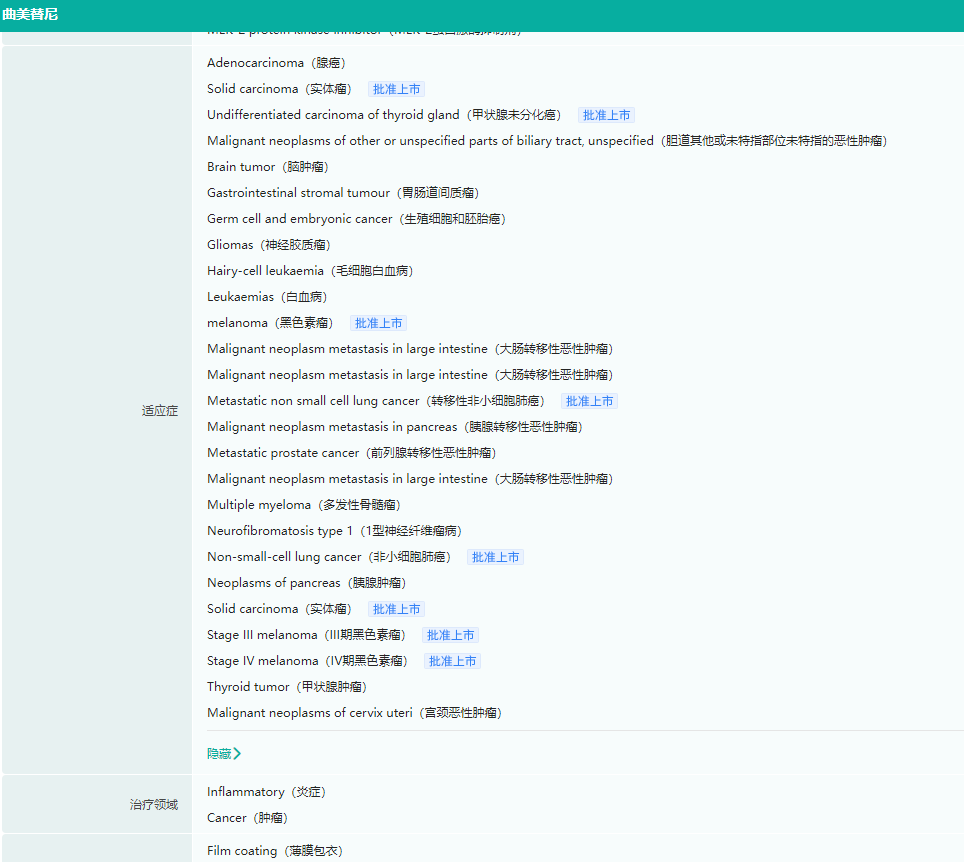Click Cancer (肿瘤) therapeutic area
964x862 pixels.
(247, 818)
